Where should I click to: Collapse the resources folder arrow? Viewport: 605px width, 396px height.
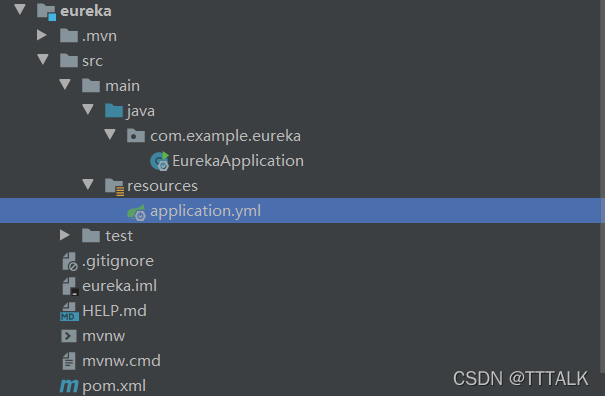pyautogui.click(x=88, y=184)
